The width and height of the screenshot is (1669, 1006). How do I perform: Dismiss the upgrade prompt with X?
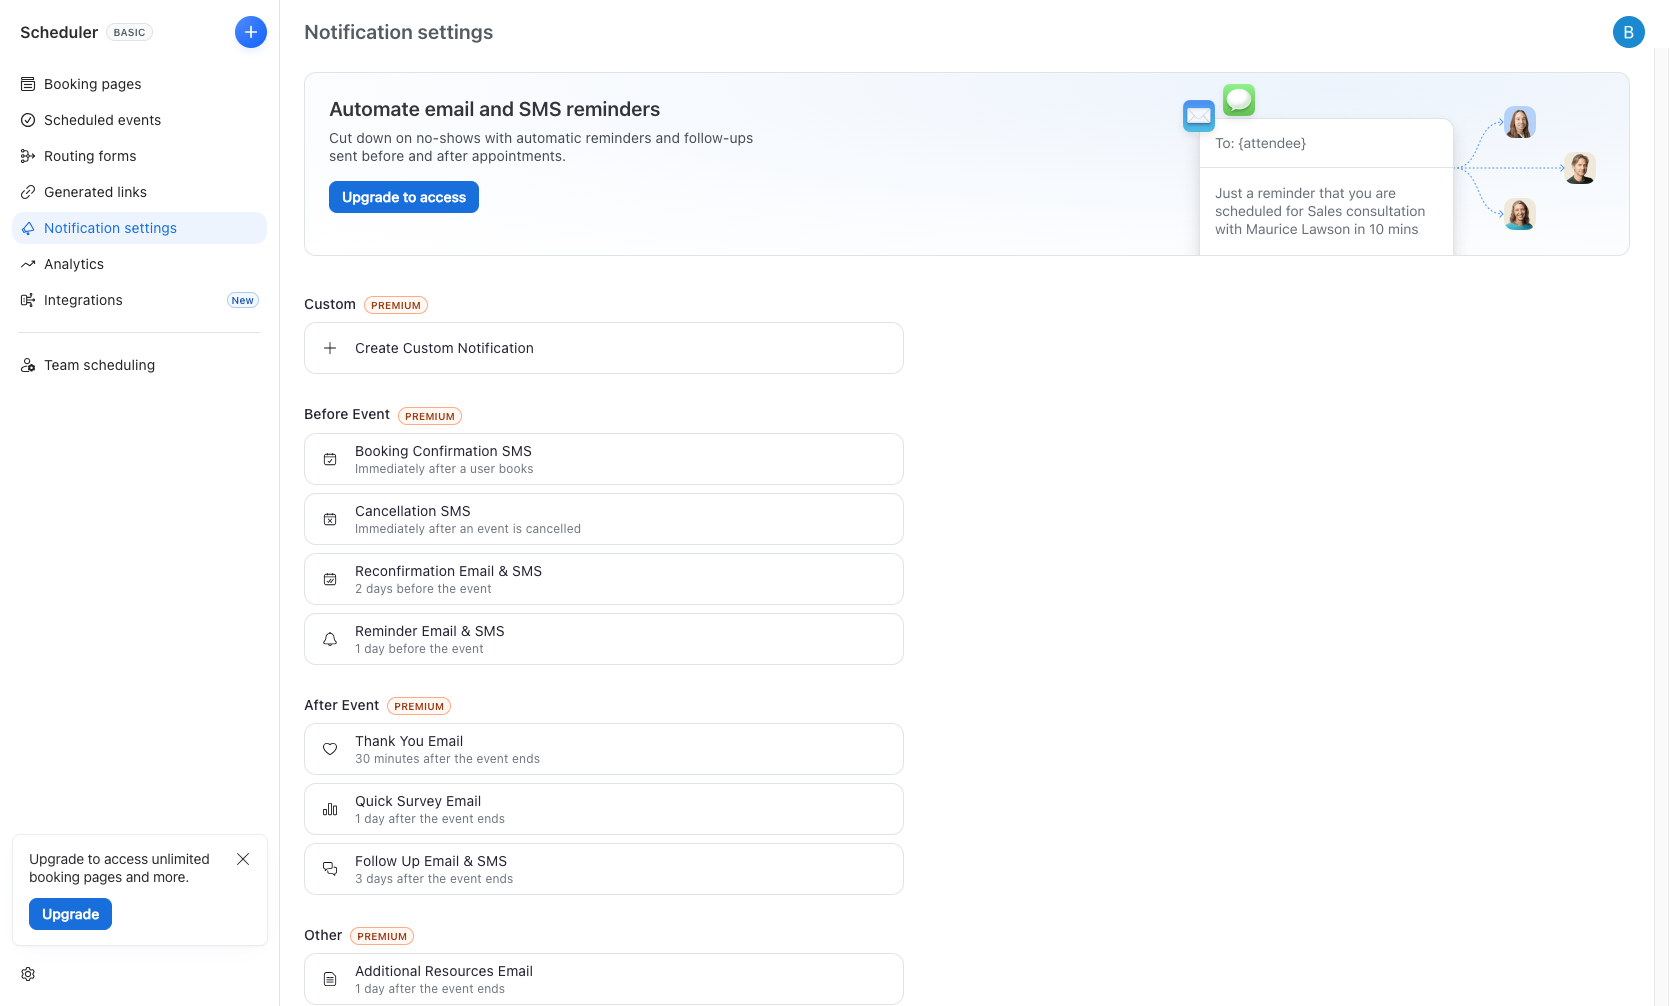(243, 859)
